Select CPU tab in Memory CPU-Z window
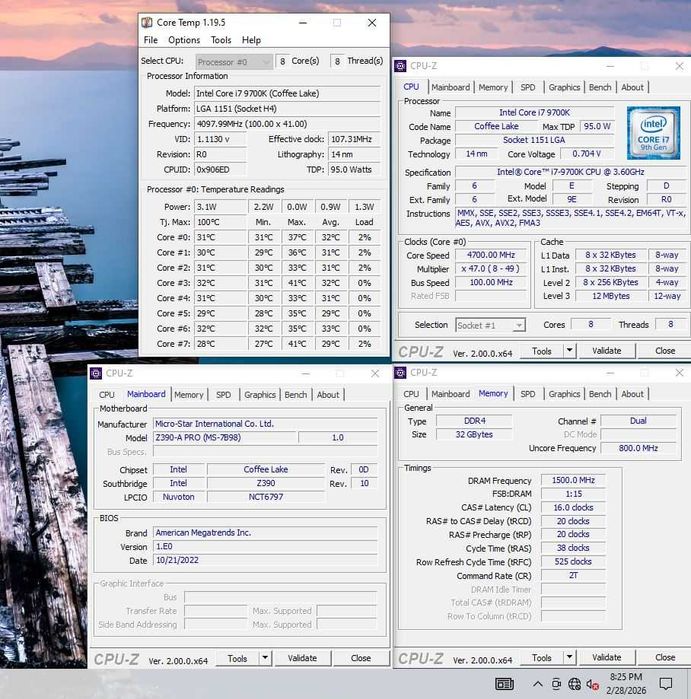This screenshot has width=691, height=699. pyautogui.click(x=411, y=394)
